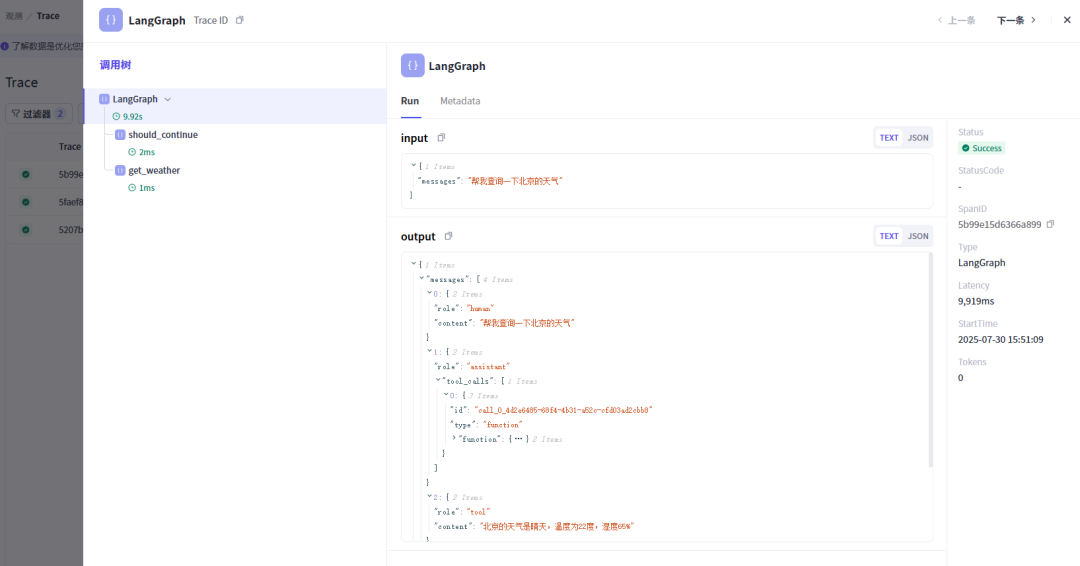Select should_continue in the call tree
Screen dimensions: 1080x566
(162, 135)
